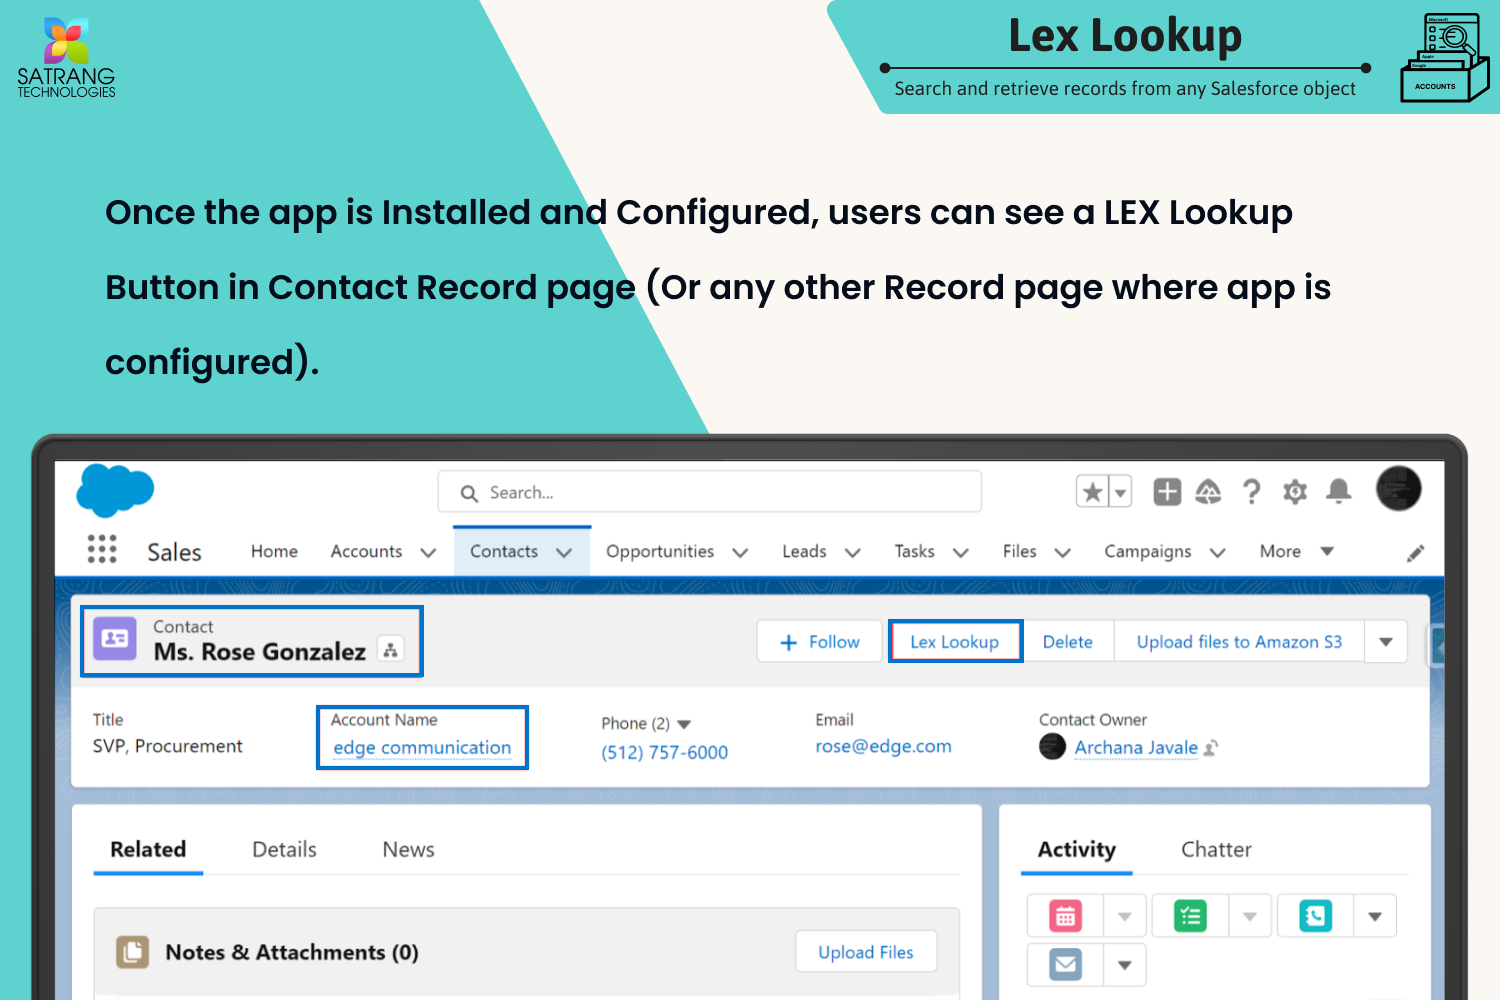Viewport: 1500px width, 1000px height.
Task: Open the edge communication account link
Action: pyautogui.click(x=422, y=748)
